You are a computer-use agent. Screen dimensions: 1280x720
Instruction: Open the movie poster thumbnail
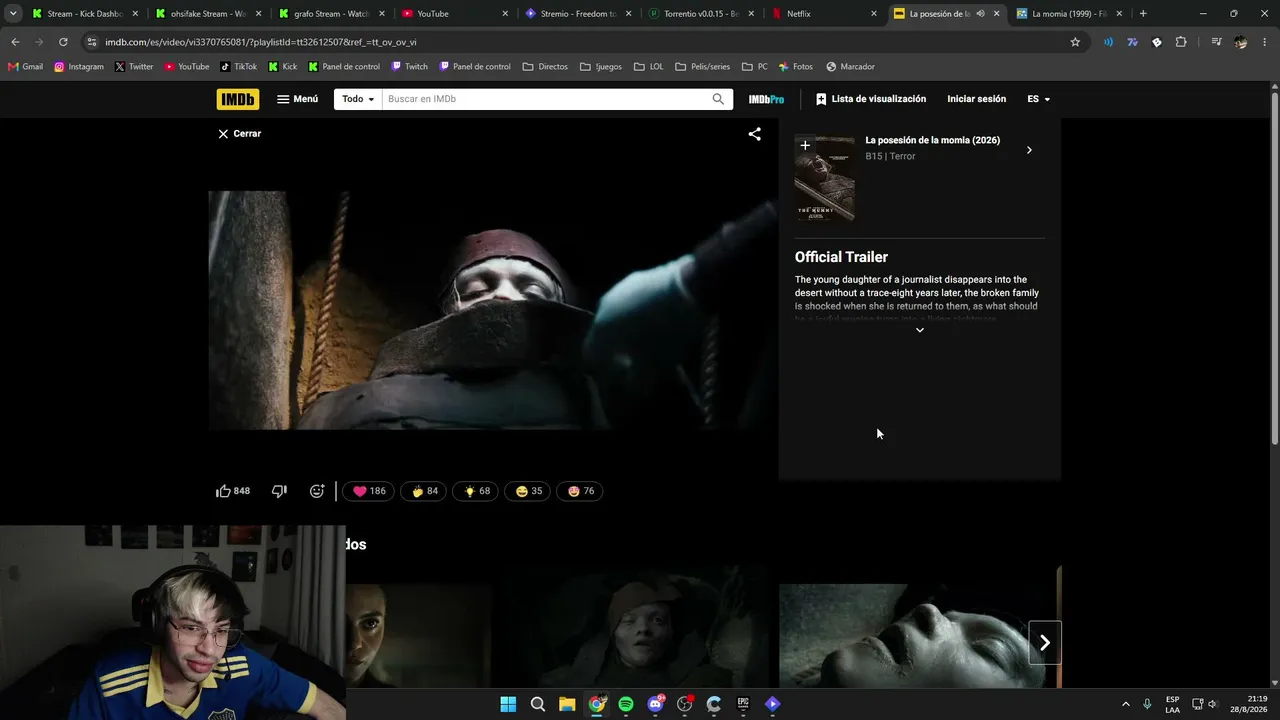click(x=825, y=178)
